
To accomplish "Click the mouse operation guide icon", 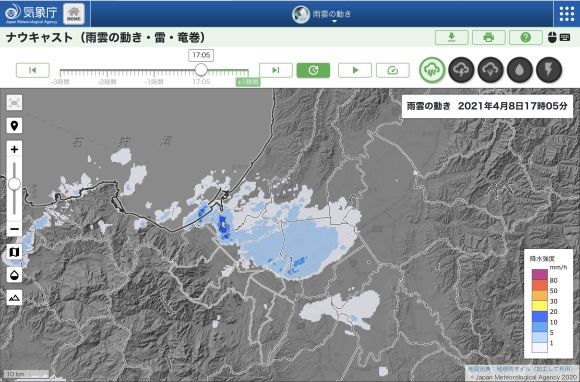I will (552, 37).
